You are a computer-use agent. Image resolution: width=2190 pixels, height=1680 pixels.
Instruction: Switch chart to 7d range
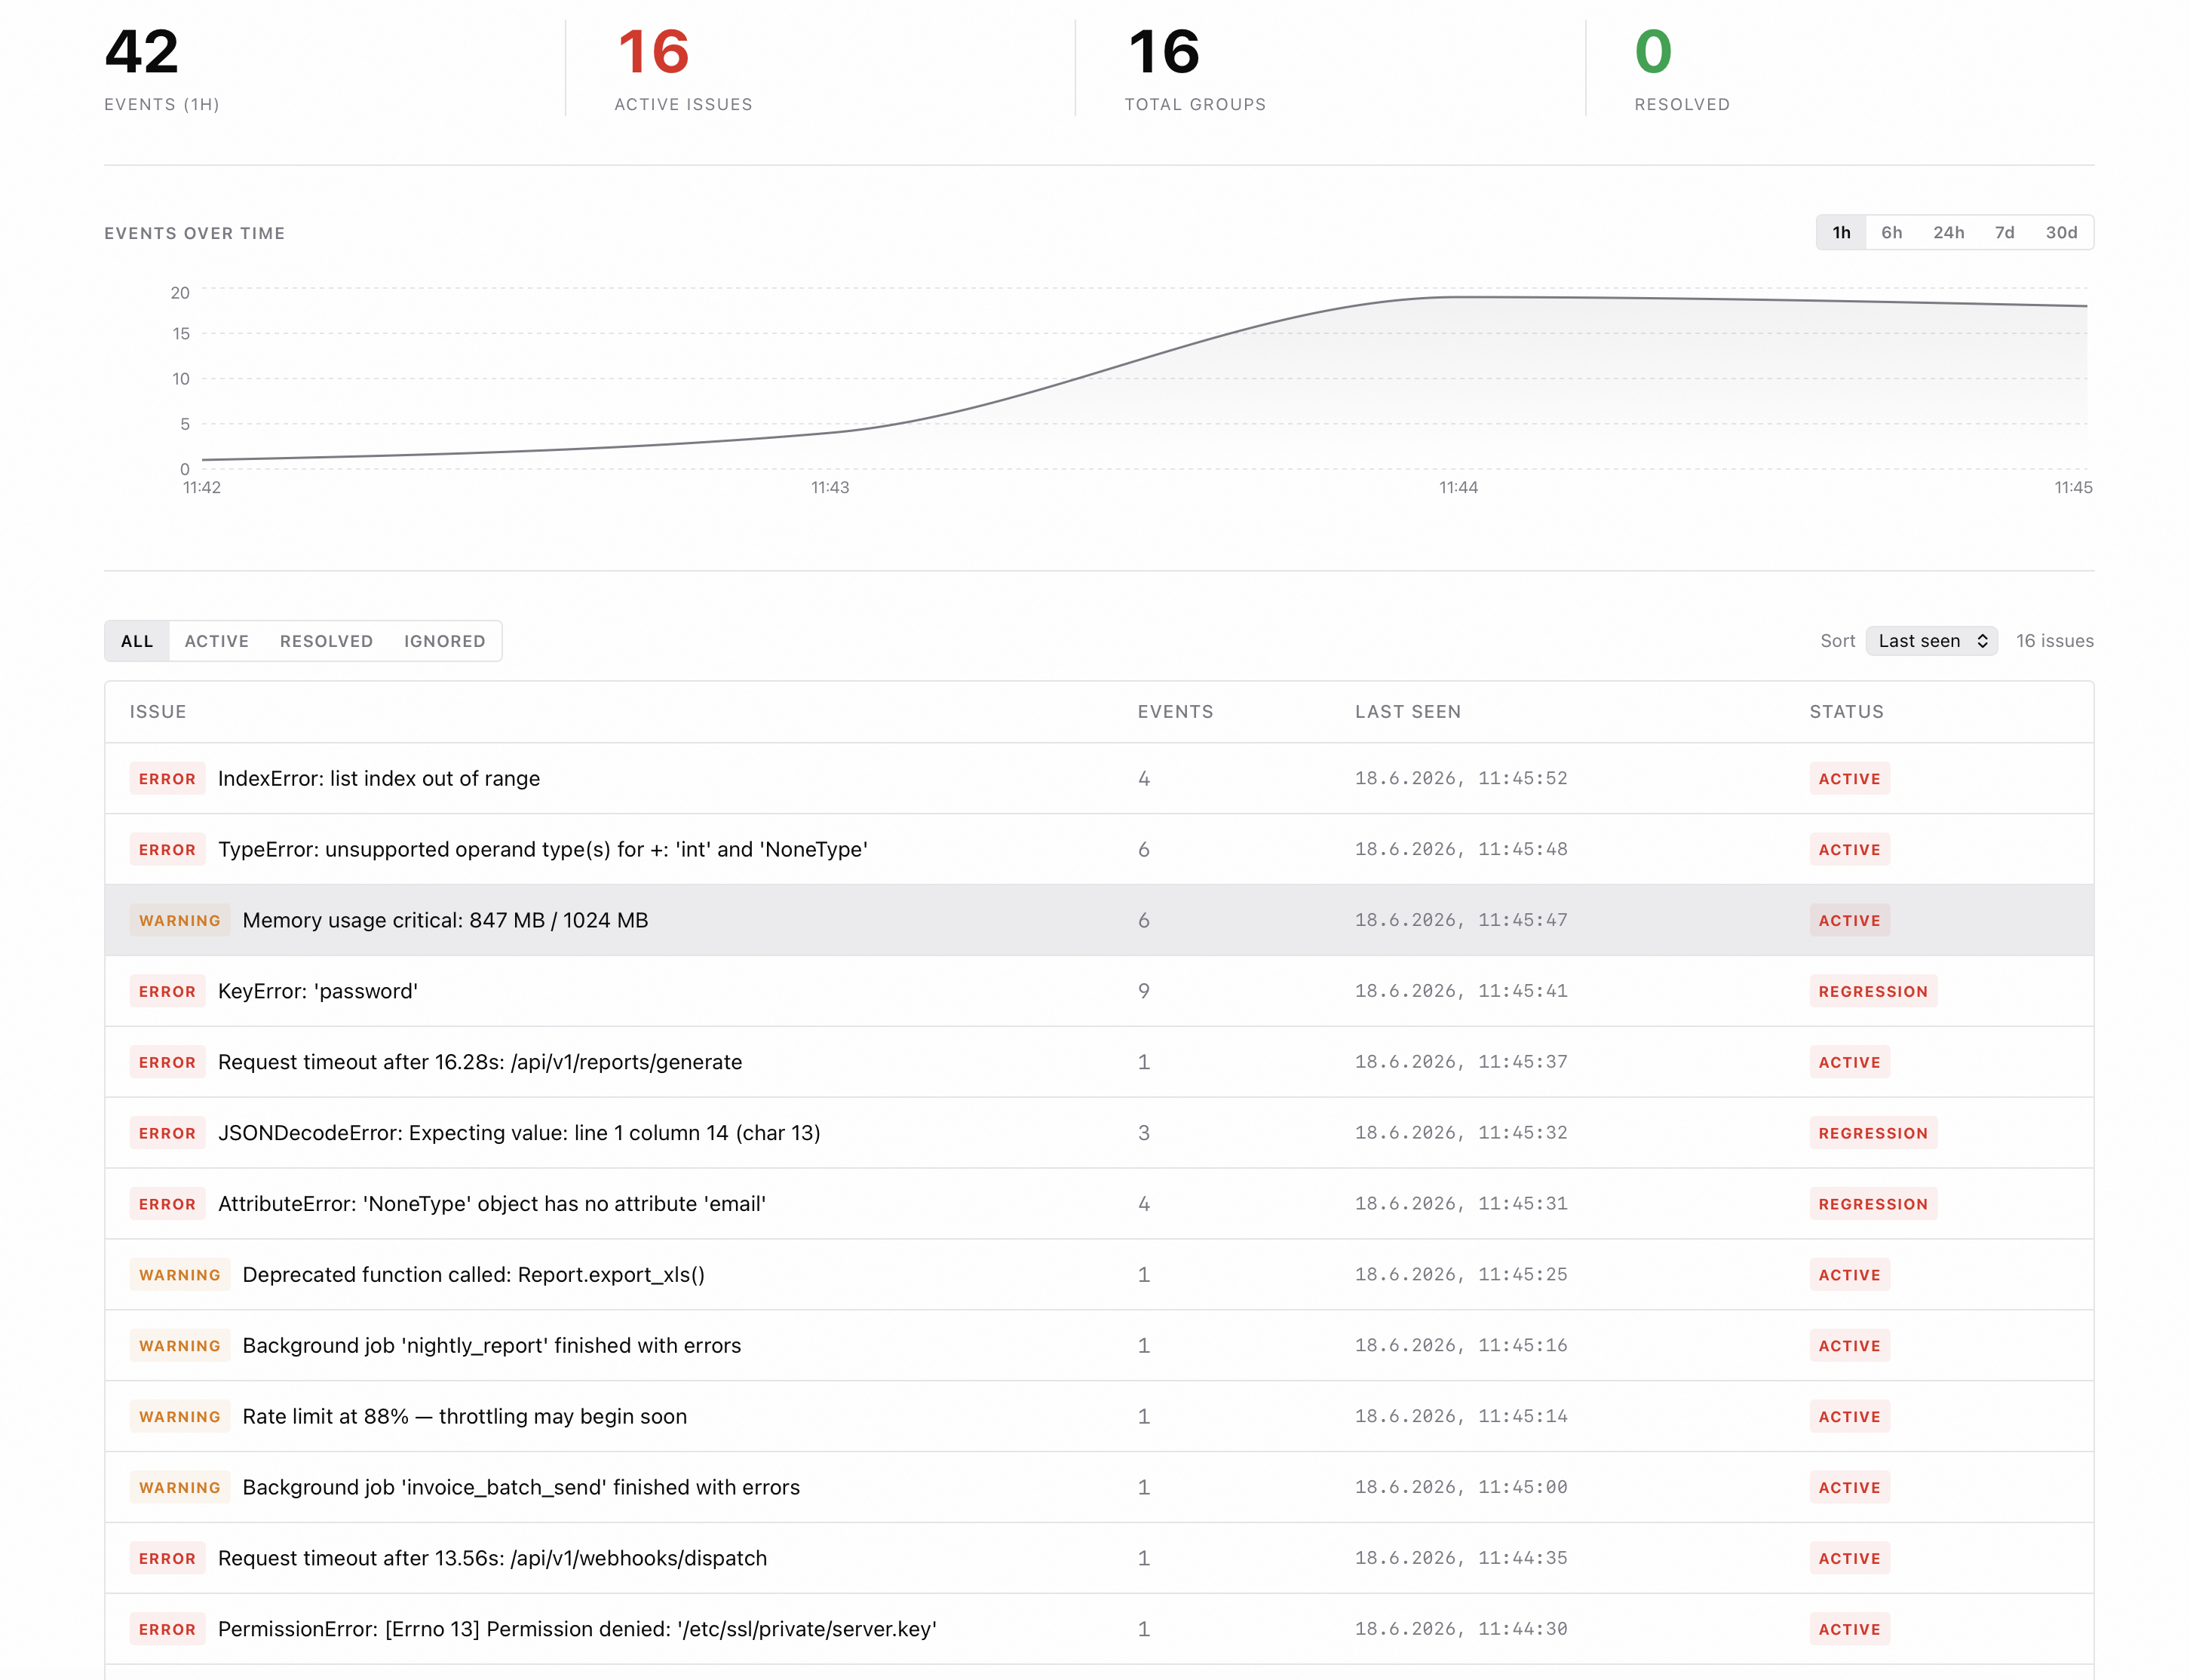(x=2004, y=232)
